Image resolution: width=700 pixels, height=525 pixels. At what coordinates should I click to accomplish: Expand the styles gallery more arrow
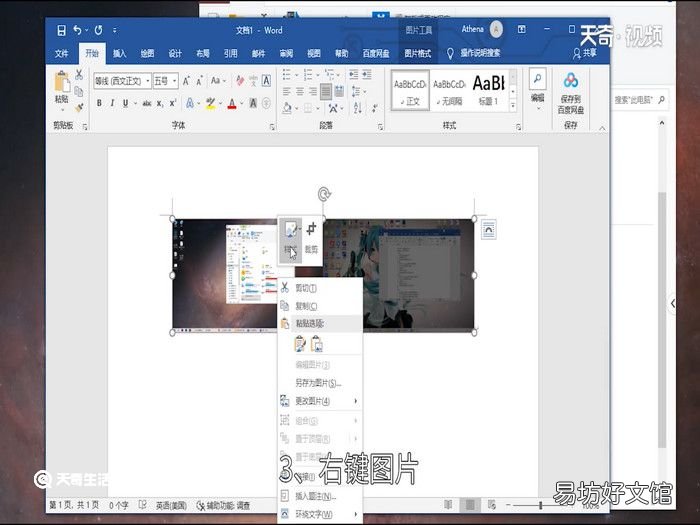(x=513, y=107)
